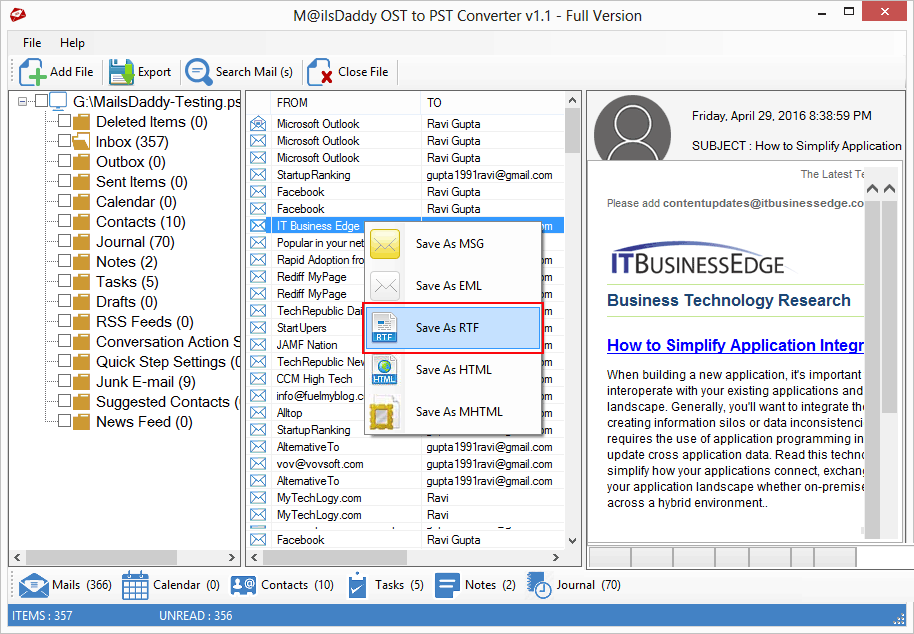Click the sender avatar in preview pane
Screen dimensions: 914x634
click(x=632, y=129)
